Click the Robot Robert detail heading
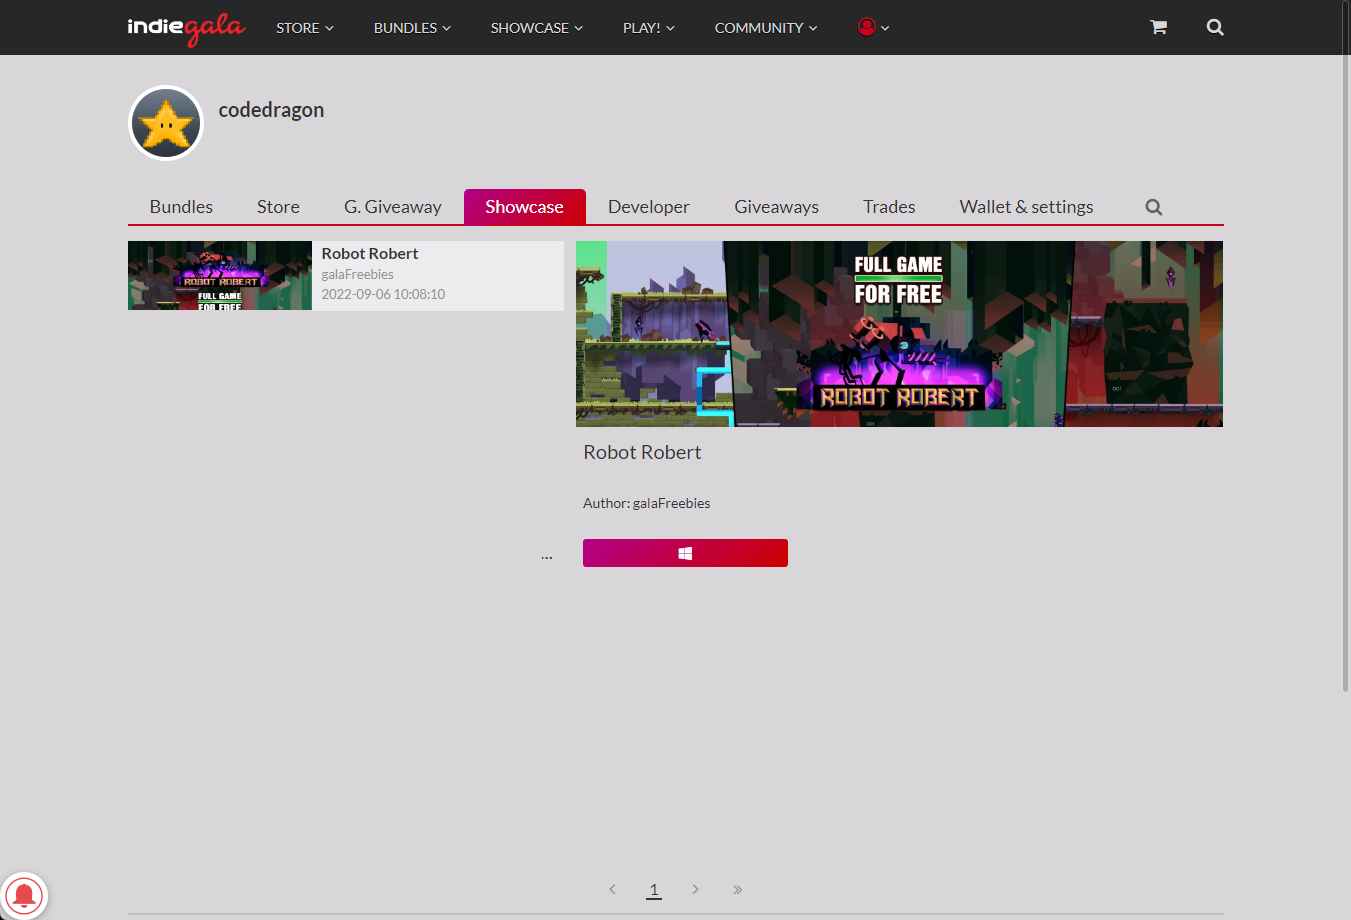The width and height of the screenshot is (1351, 920). tap(642, 452)
